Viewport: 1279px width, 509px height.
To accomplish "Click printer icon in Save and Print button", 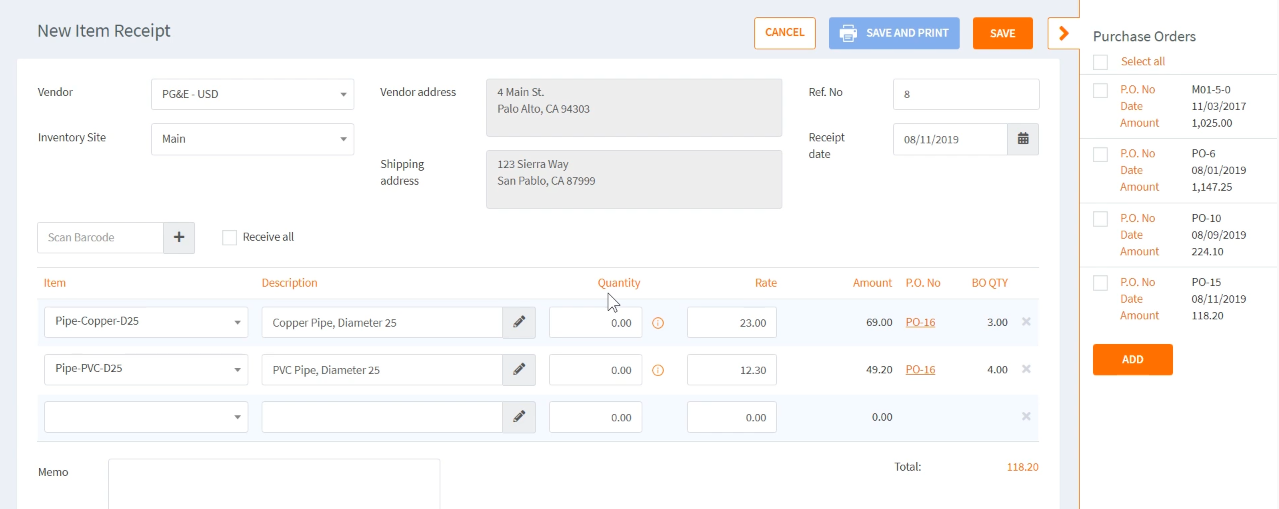I will [x=848, y=33].
